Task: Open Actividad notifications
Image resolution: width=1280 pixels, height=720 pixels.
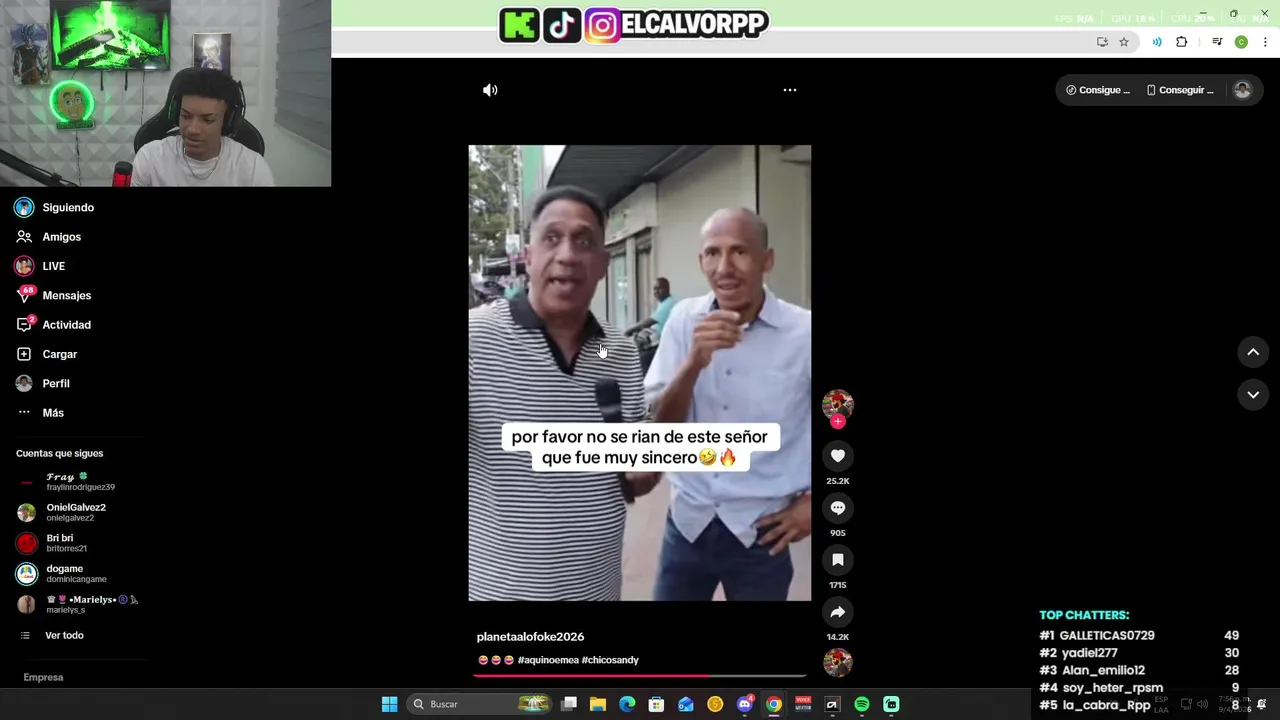Action: 66,325
